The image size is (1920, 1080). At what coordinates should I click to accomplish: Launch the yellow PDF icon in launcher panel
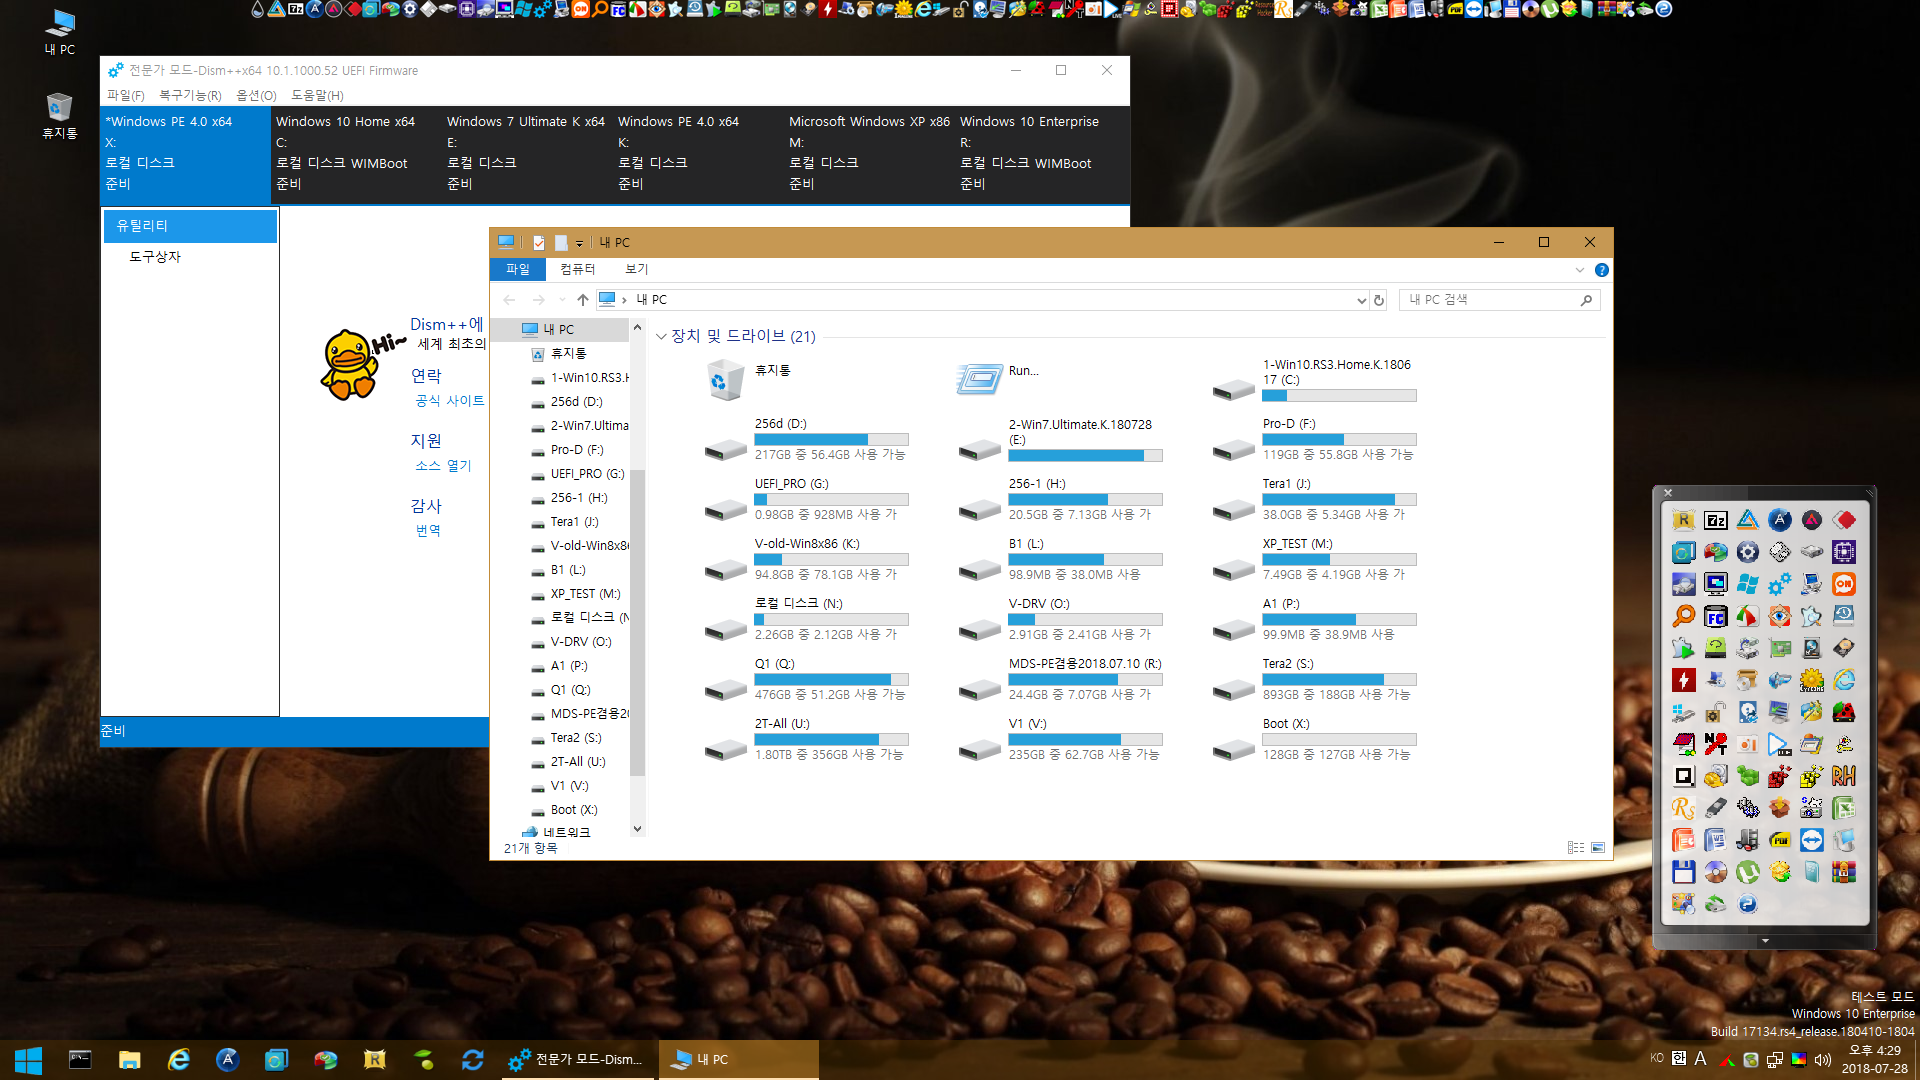(x=1779, y=840)
